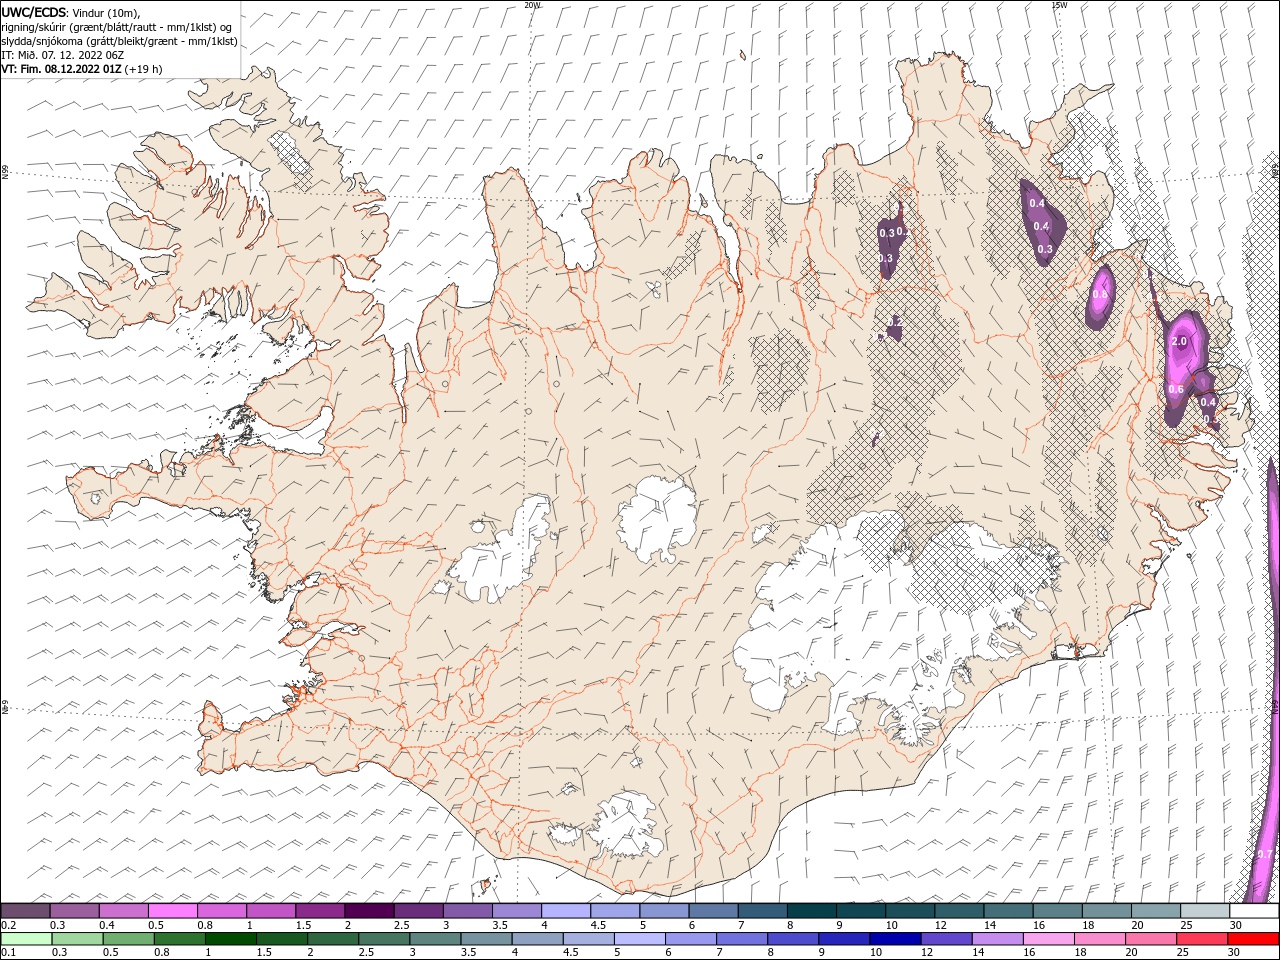Click upper legend swatch between 6 and 7

click(x=713, y=911)
